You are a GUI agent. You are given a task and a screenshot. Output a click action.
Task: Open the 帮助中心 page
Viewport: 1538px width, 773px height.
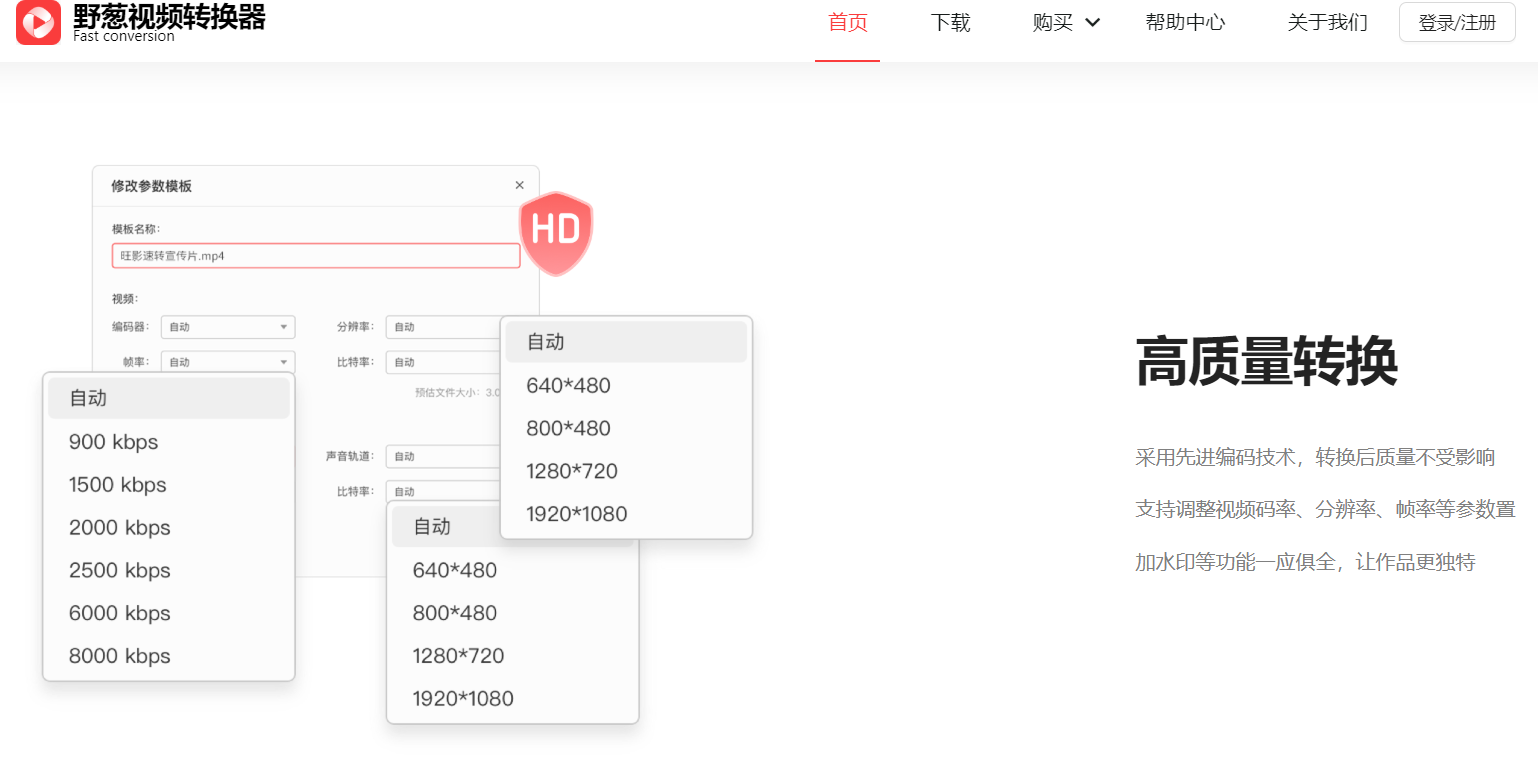pyautogui.click(x=1185, y=22)
